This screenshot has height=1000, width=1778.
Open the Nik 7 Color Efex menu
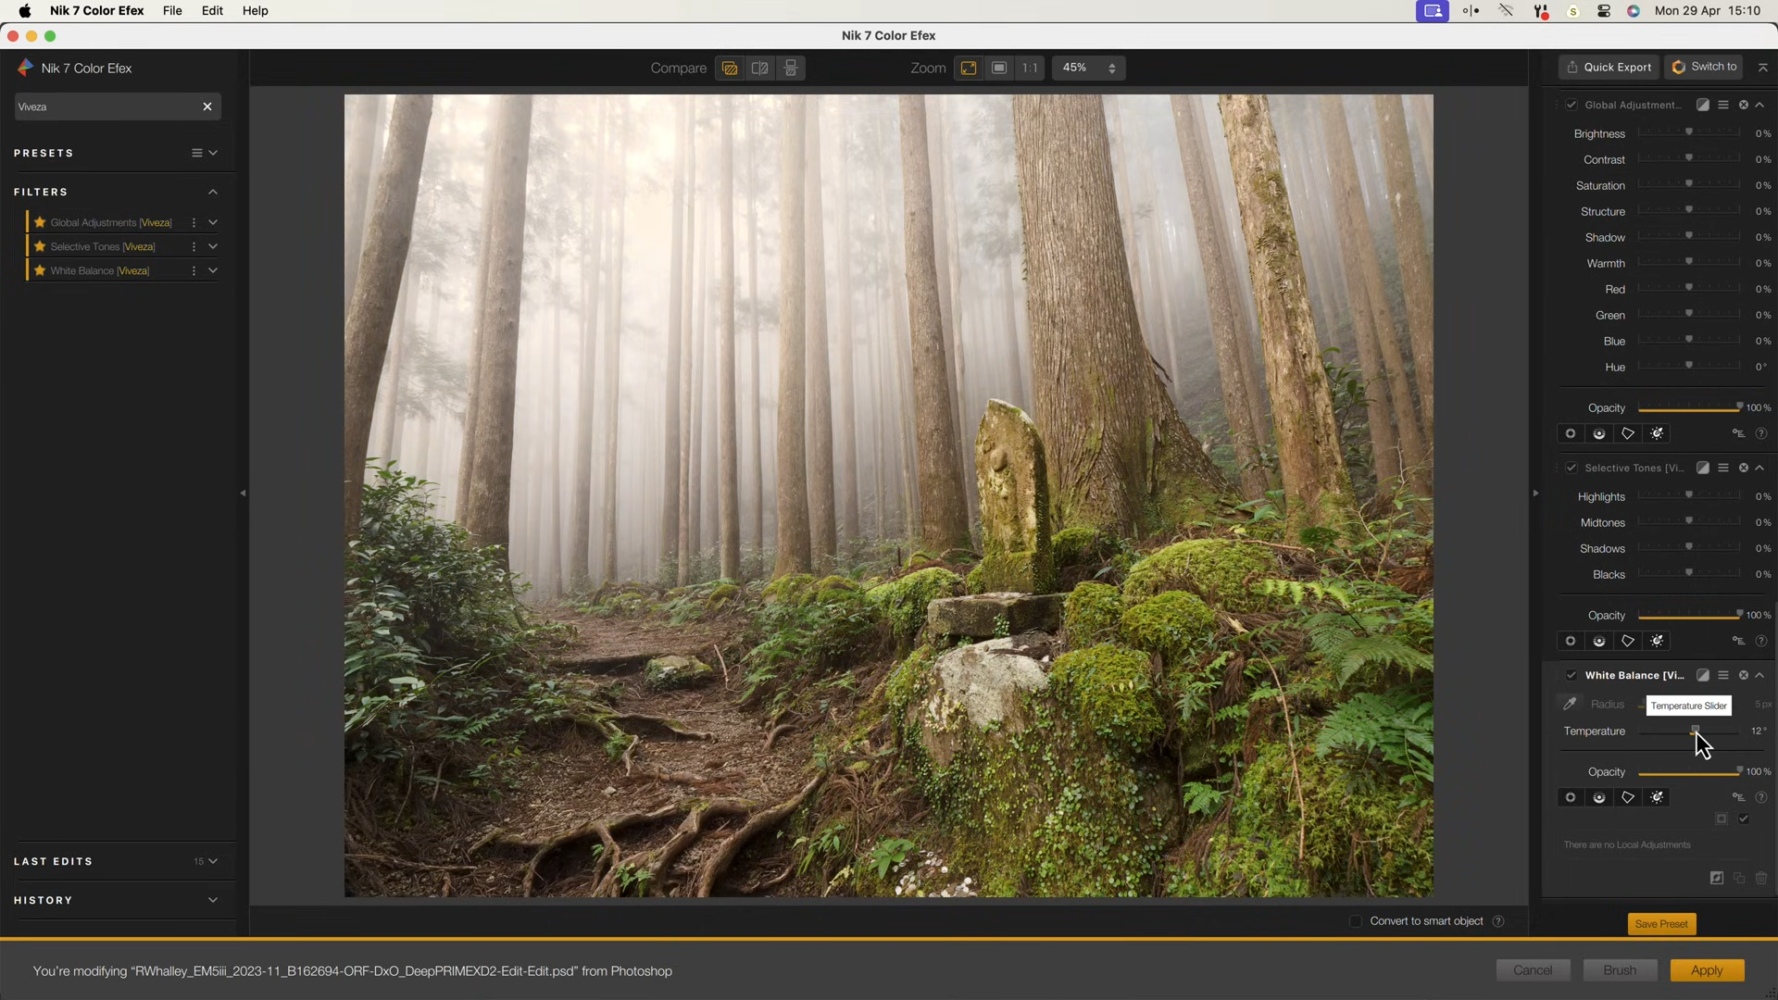pyautogui.click(x=97, y=10)
